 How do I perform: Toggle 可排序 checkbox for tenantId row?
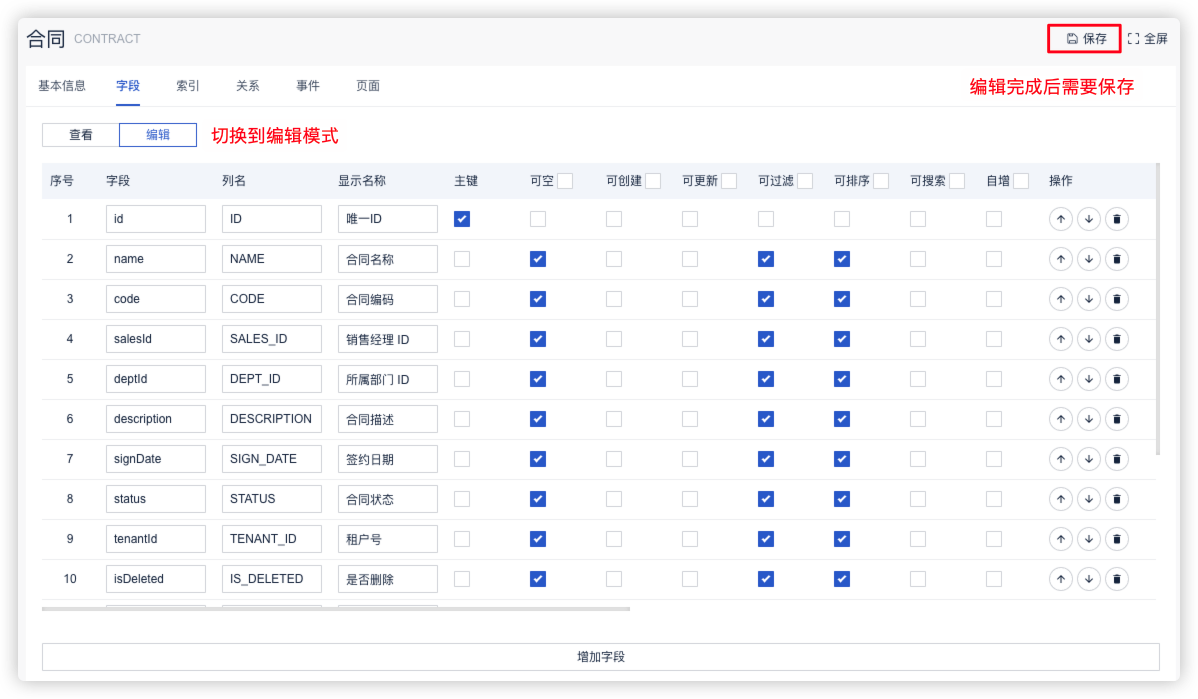click(x=842, y=539)
